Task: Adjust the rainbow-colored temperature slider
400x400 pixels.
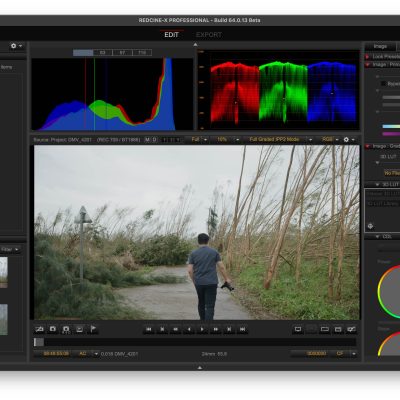Action: pyautogui.click(x=391, y=126)
